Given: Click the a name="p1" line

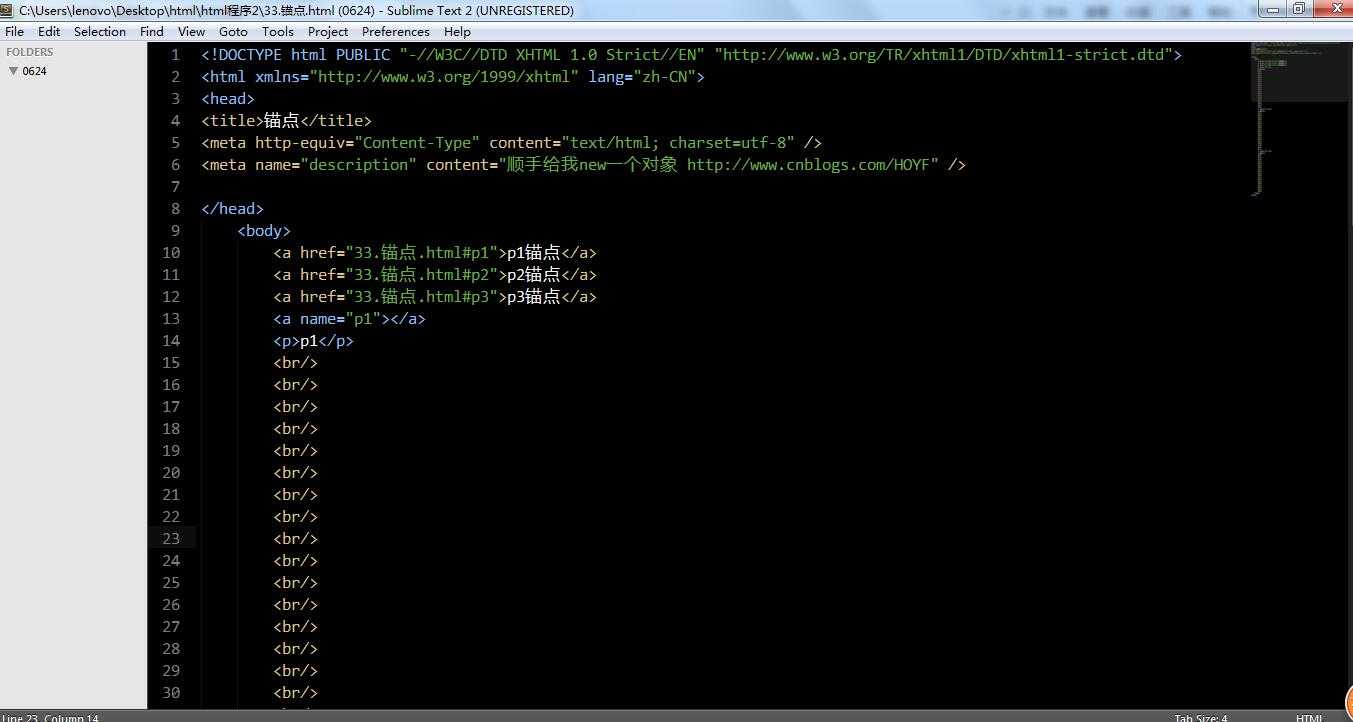Looking at the screenshot, I should pyautogui.click(x=349, y=319).
